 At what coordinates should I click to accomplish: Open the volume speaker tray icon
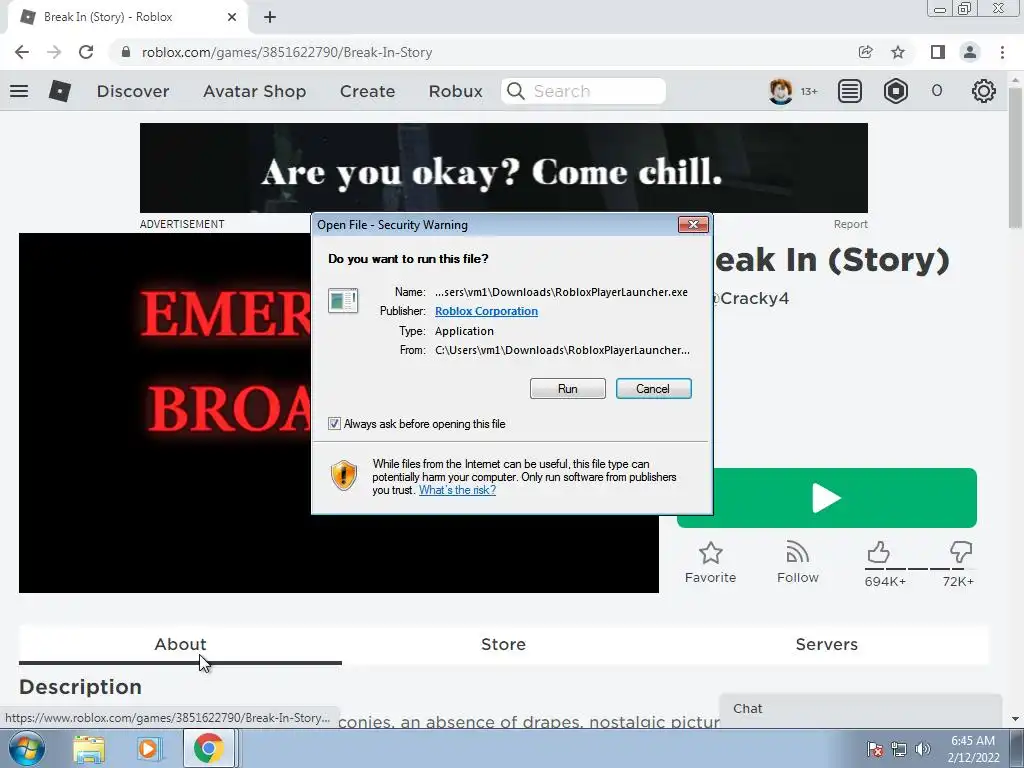tap(923, 749)
